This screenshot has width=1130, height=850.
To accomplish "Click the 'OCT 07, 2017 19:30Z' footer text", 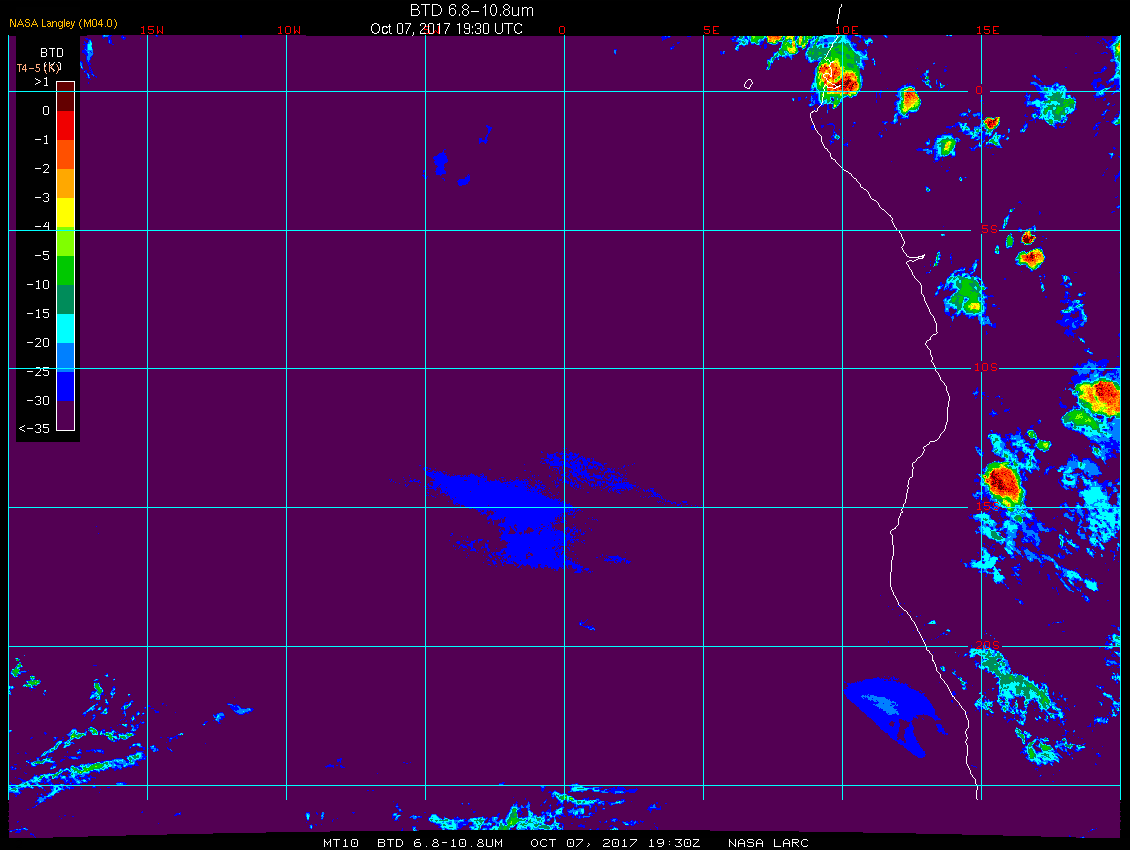I will coord(615,843).
